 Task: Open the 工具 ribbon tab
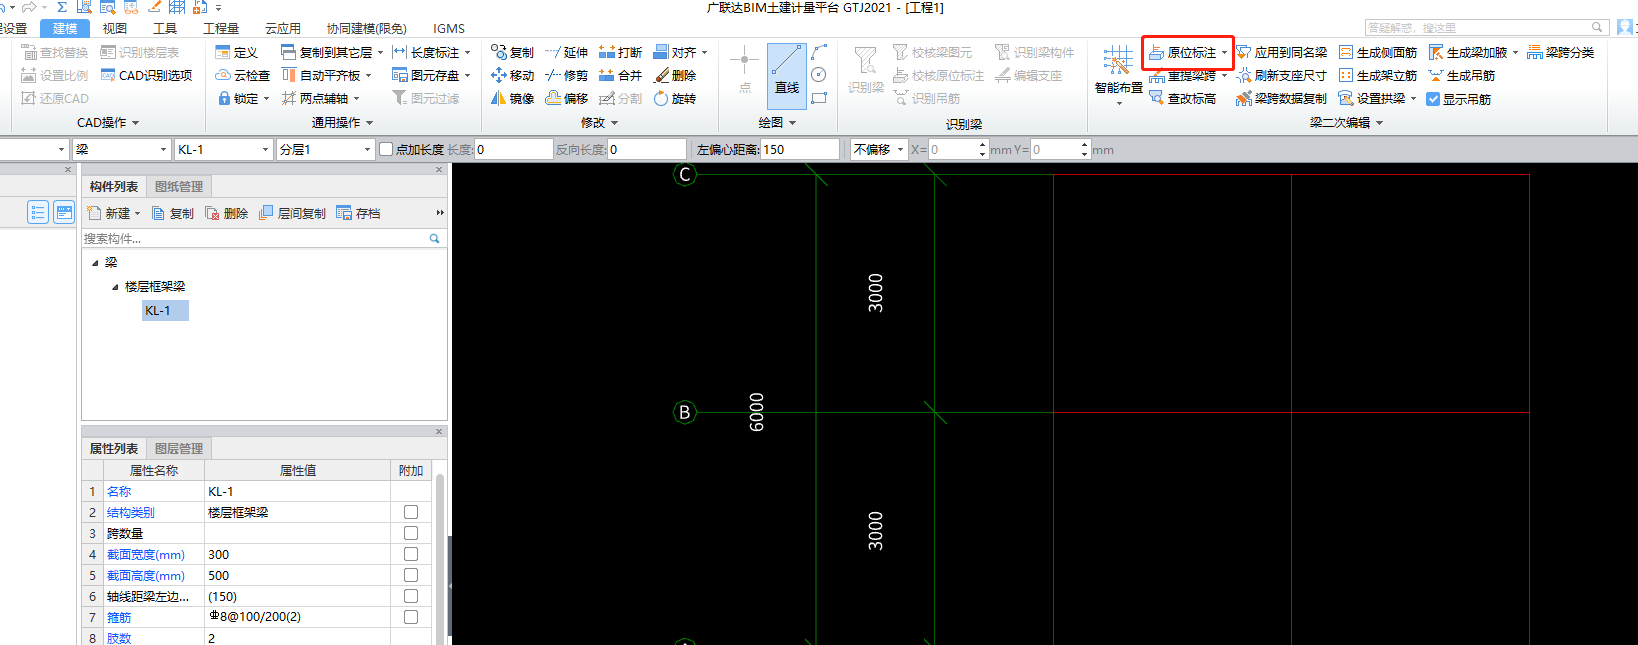coord(165,28)
